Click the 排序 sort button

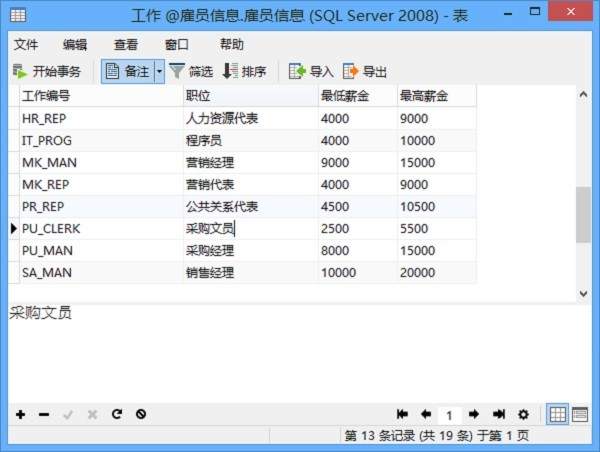[x=244, y=71]
